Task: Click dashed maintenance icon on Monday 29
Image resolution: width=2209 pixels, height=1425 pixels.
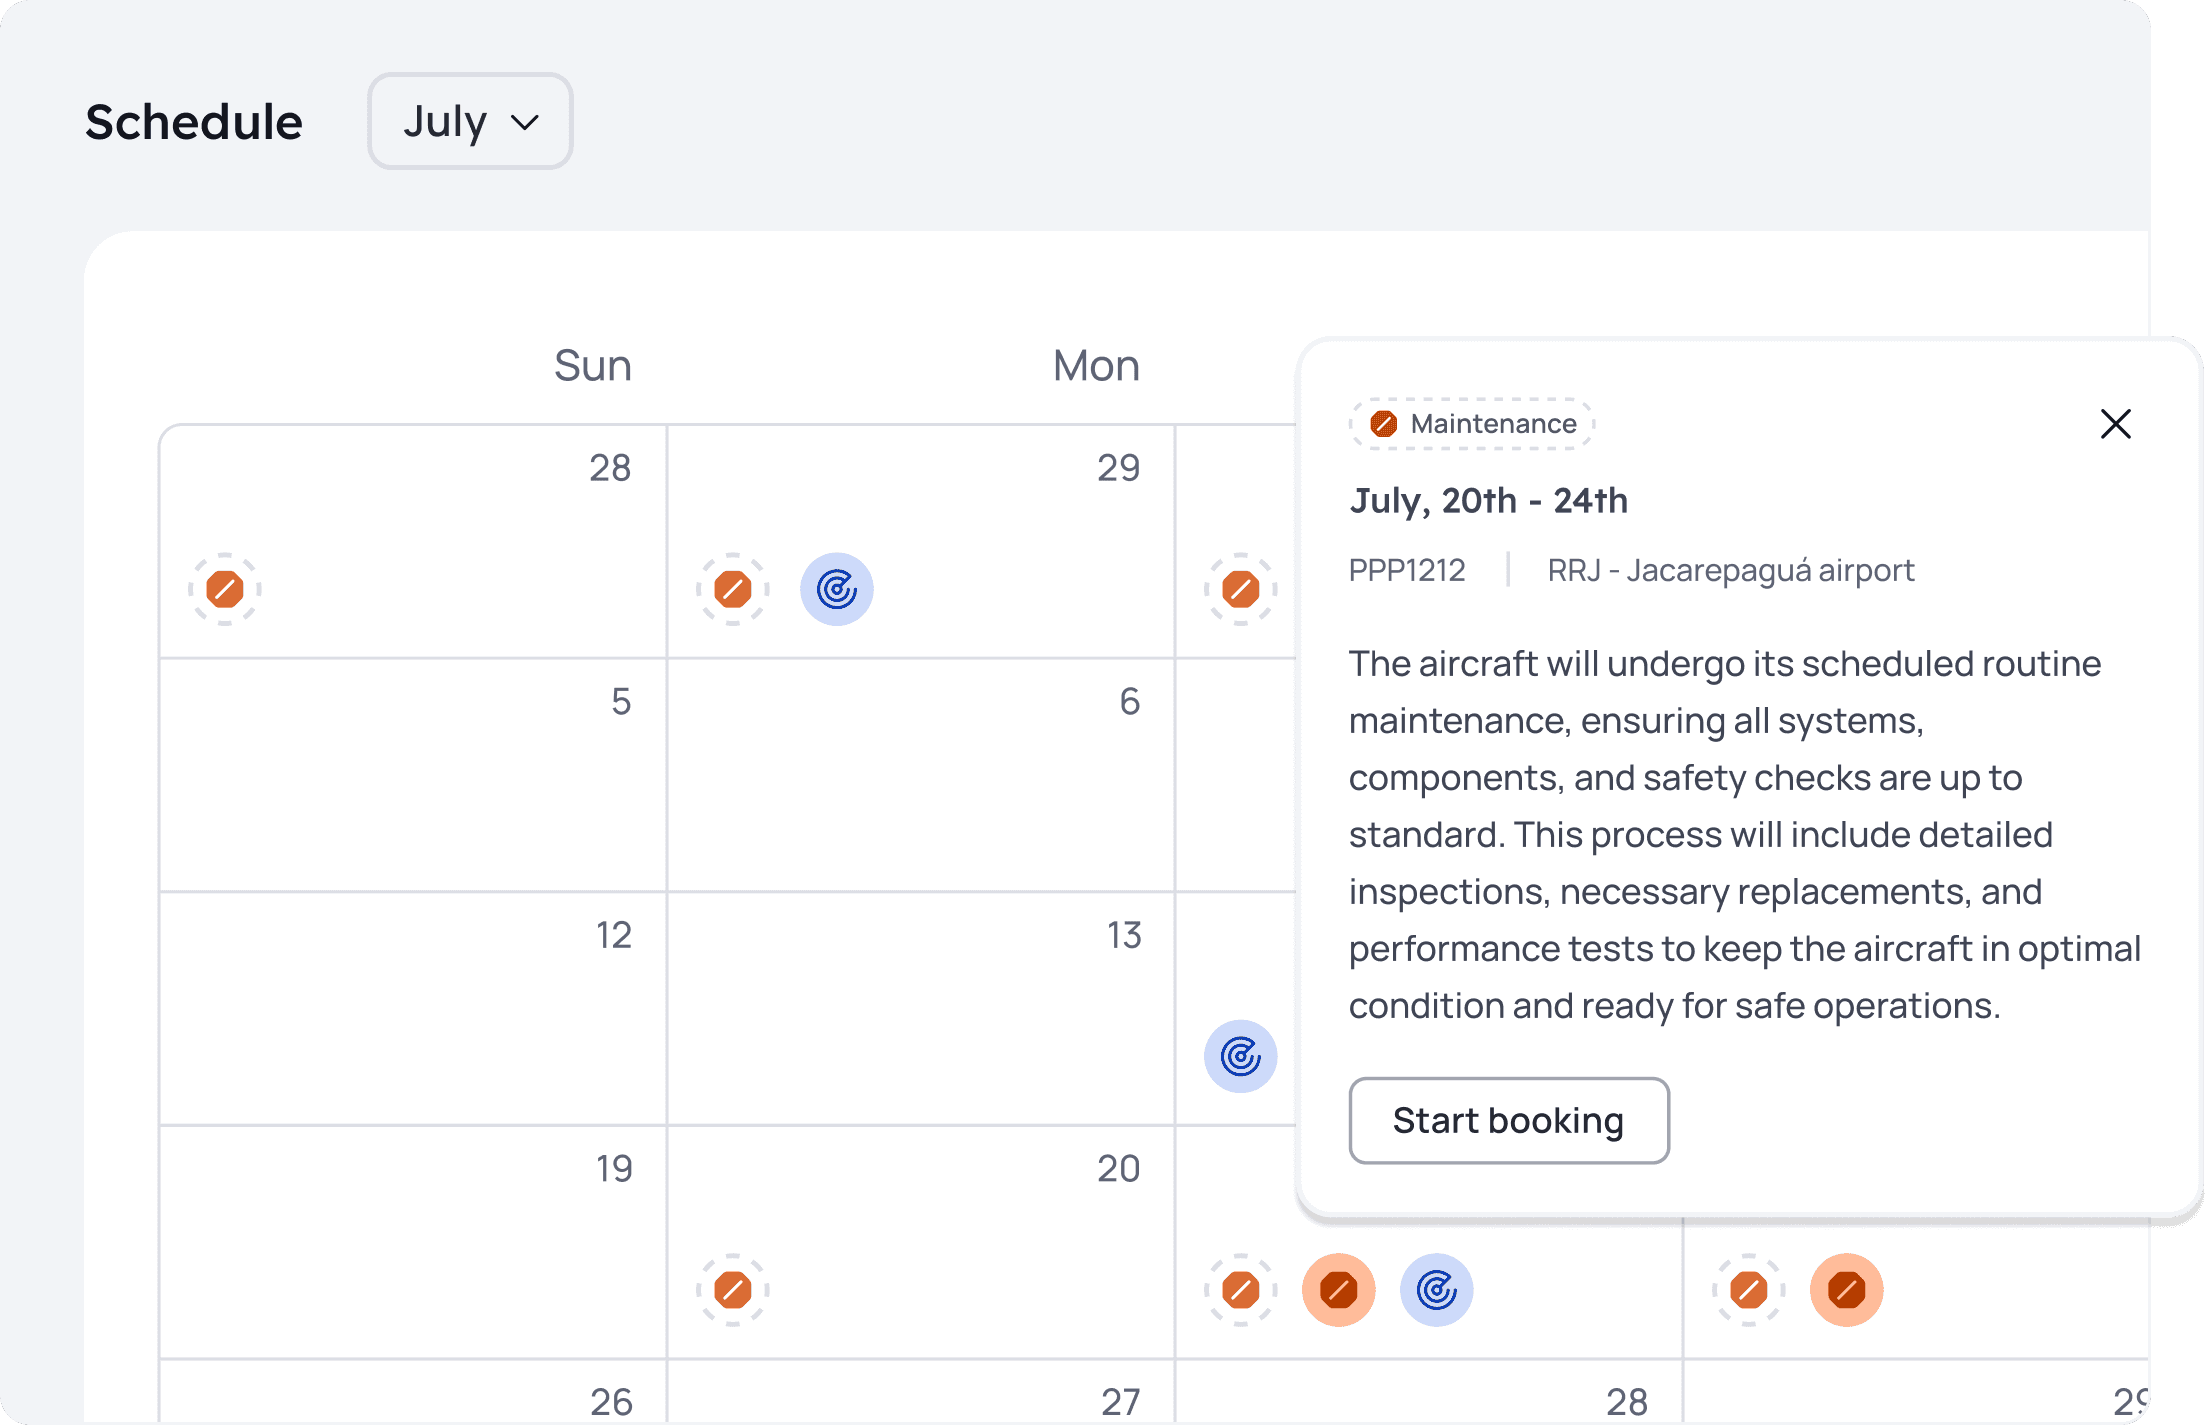Action: (x=733, y=589)
